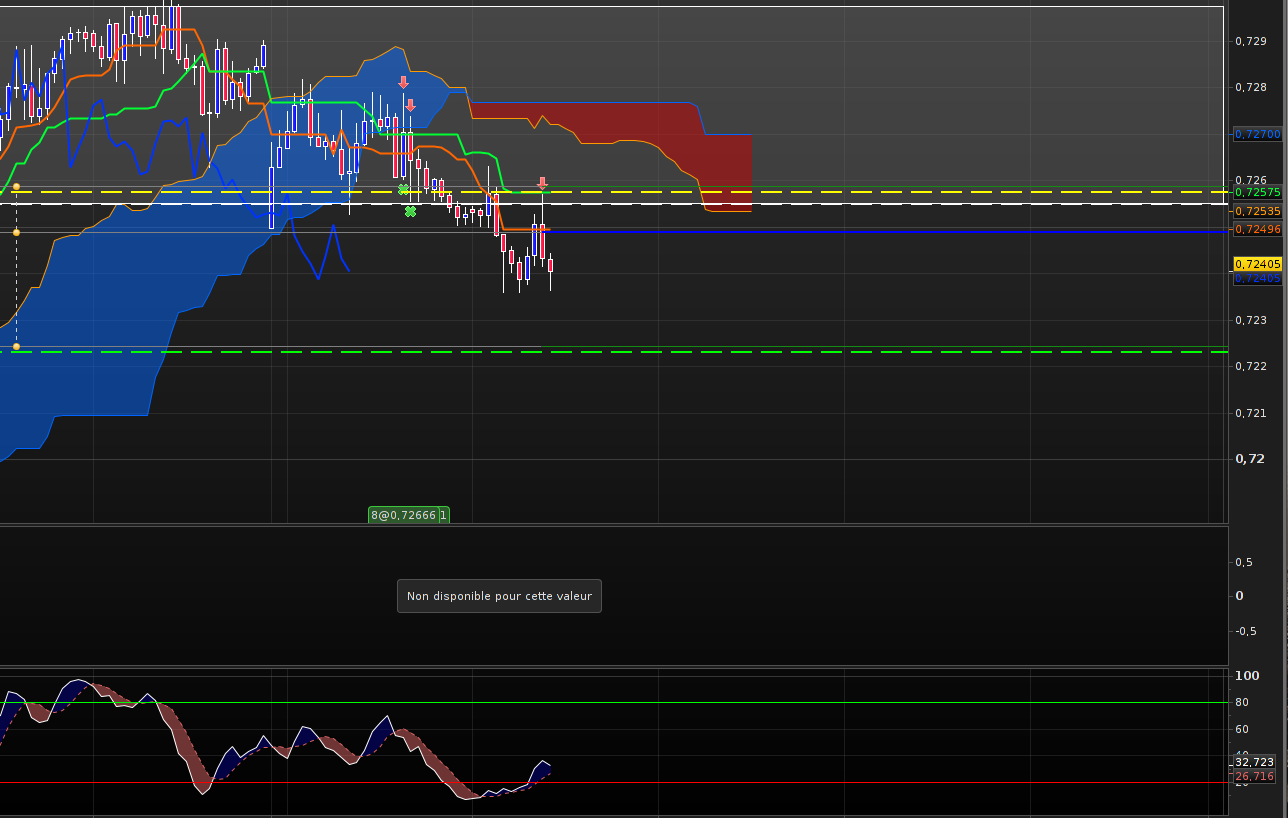
Task: Click the 0,723 price axis label
Action: click(1251, 320)
